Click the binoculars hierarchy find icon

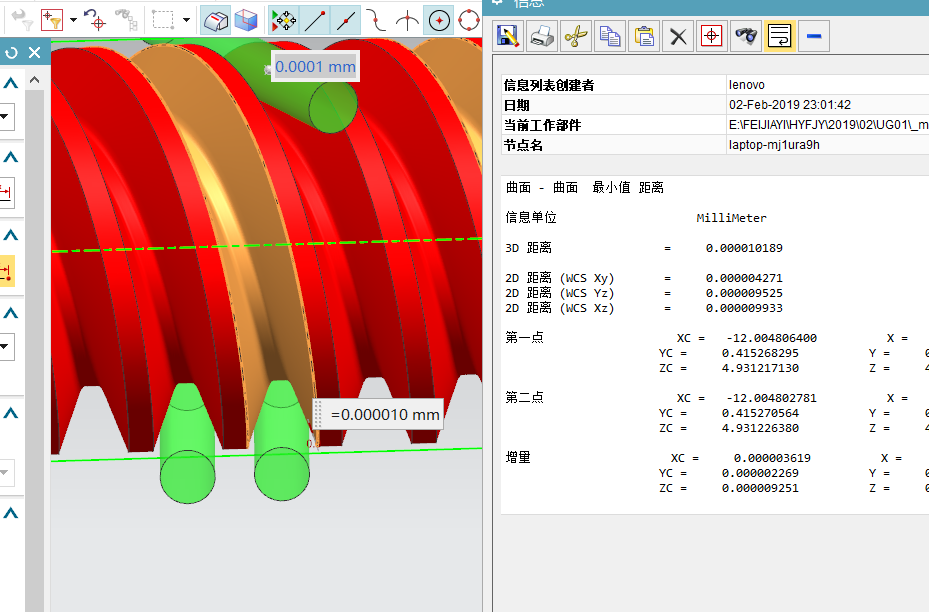(x=126, y=20)
